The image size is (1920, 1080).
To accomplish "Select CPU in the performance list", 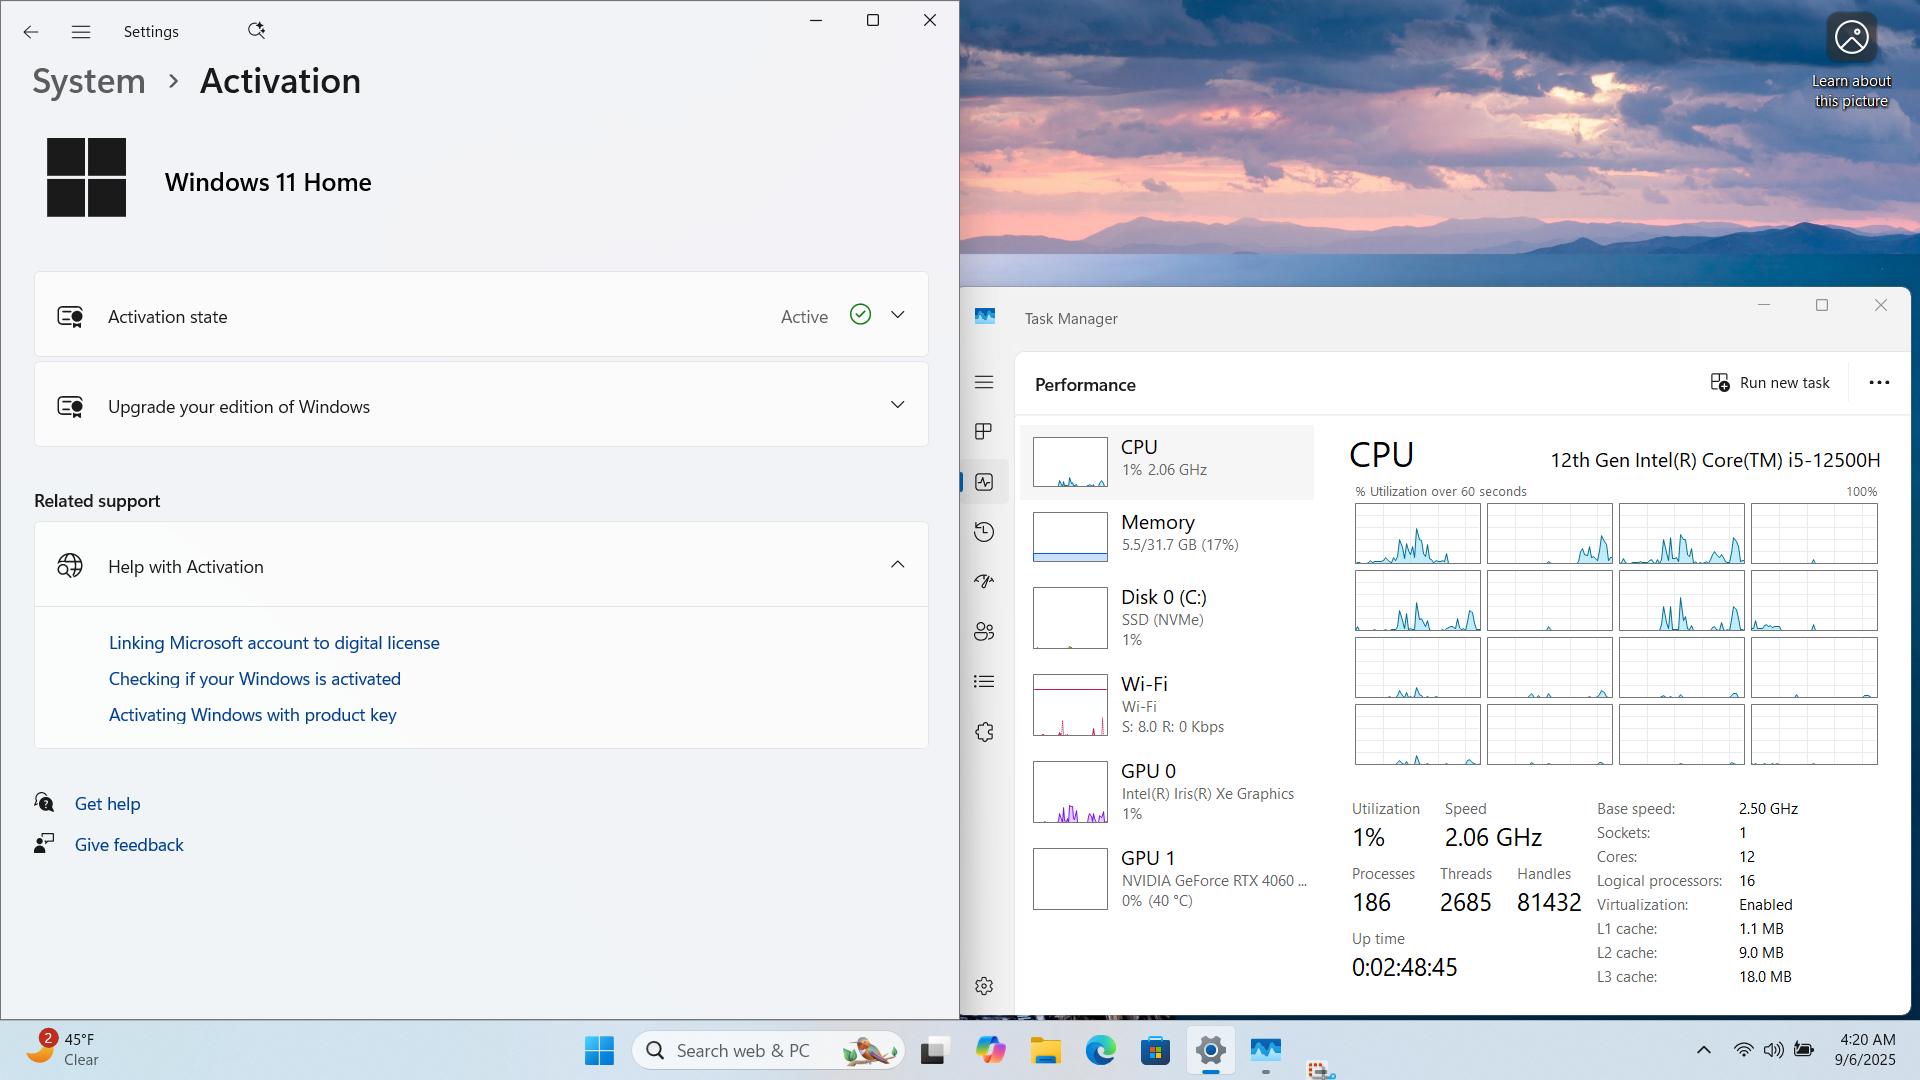I will (1166, 462).
